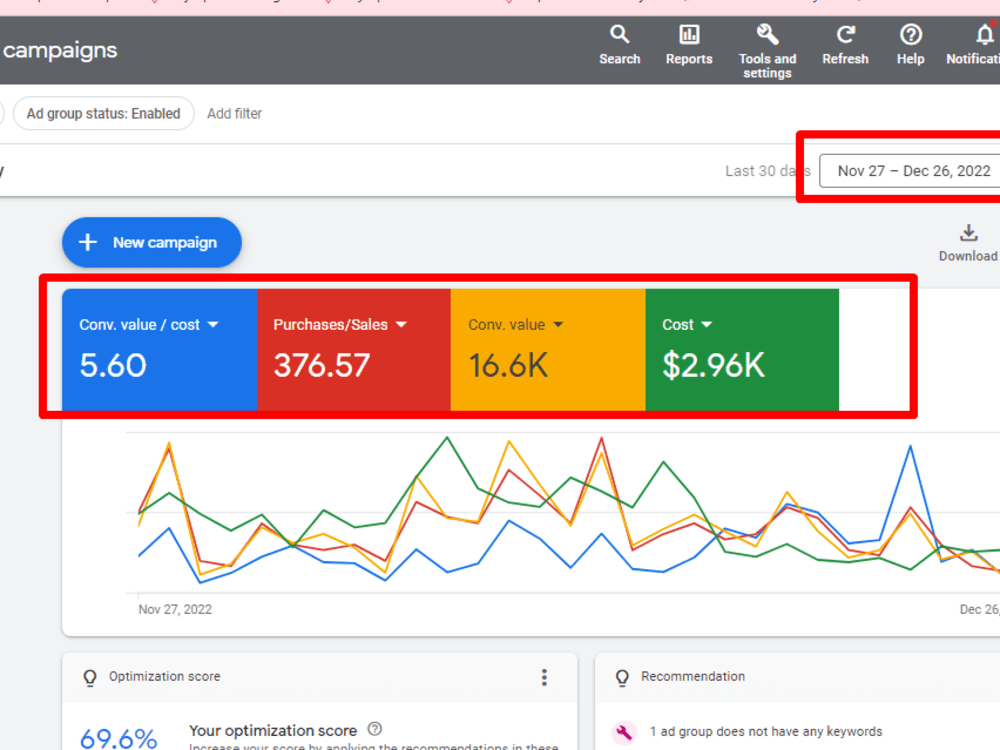Click the Nov 27, 2022 axis label
Viewport: 1000px width, 750px height.
pyautogui.click(x=175, y=610)
